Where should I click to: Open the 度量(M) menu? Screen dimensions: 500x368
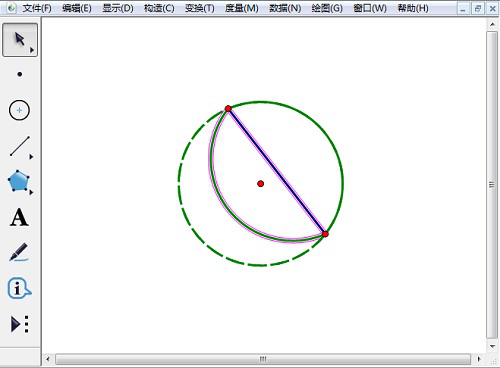click(242, 8)
